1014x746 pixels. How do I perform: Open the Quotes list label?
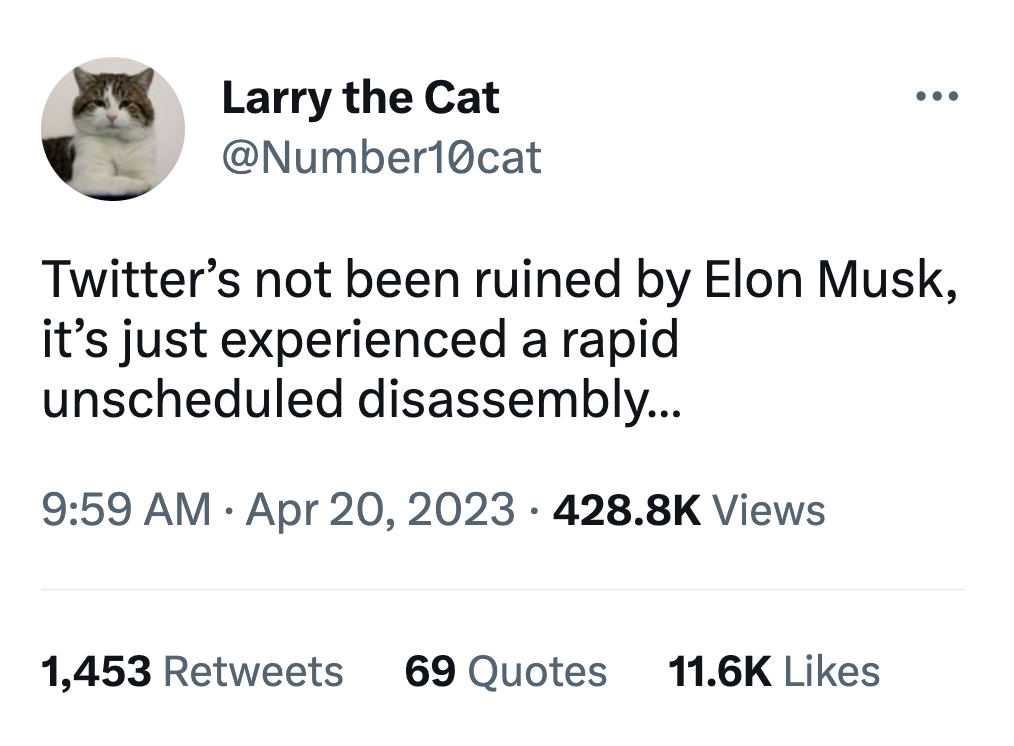(x=537, y=671)
